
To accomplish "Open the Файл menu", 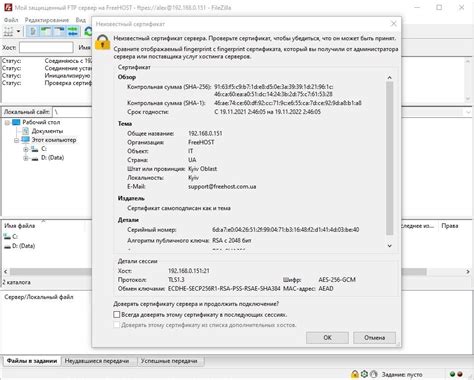I will [11, 20].
